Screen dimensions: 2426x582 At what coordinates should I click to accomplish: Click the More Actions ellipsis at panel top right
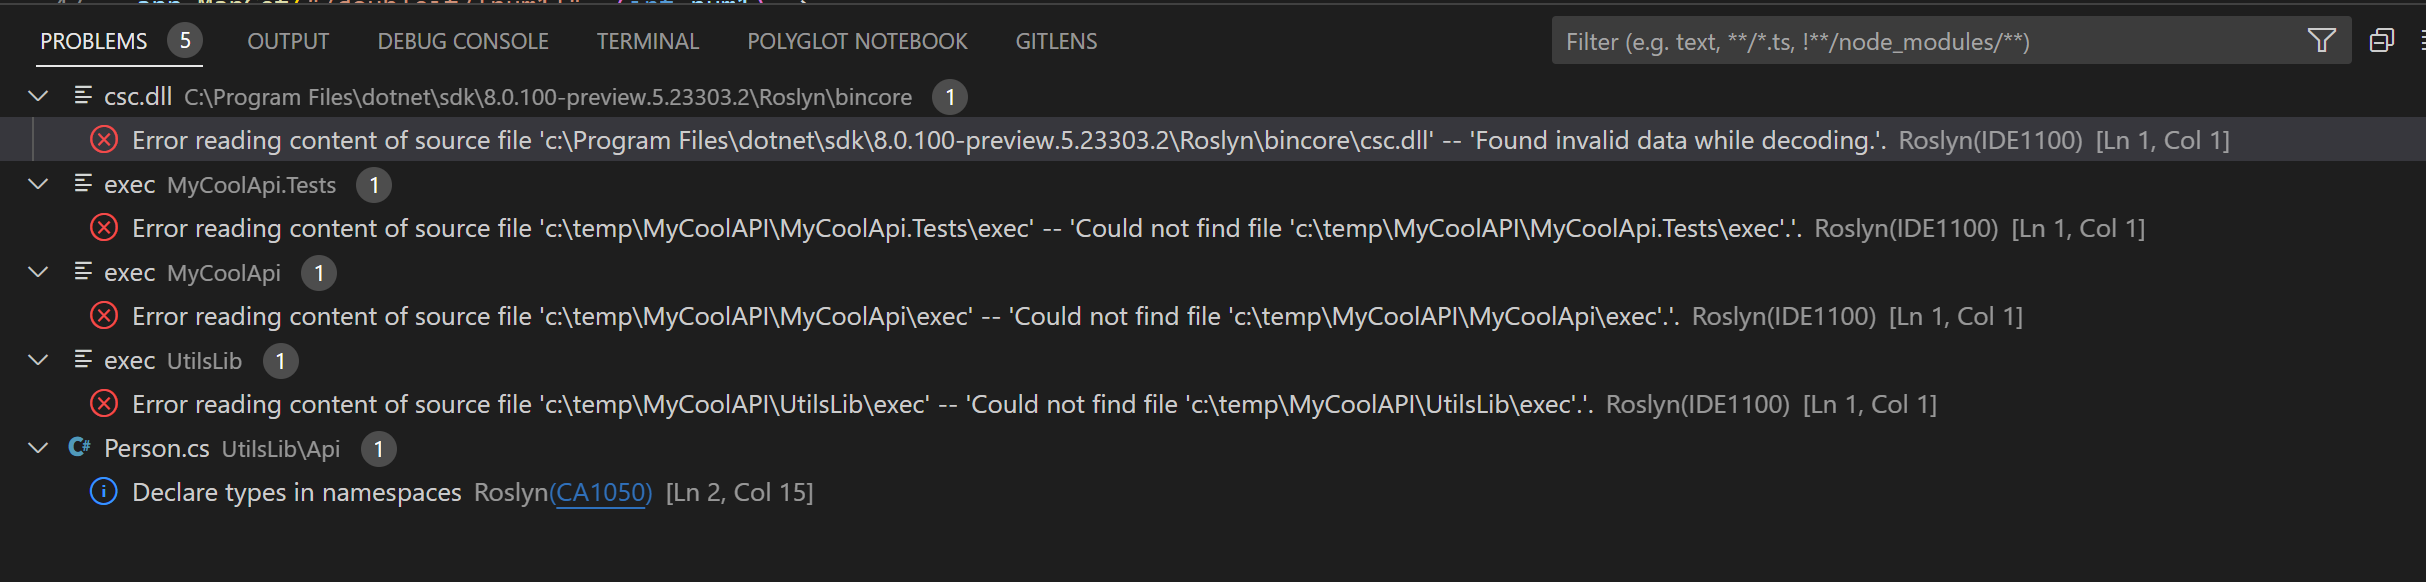click(x=2422, y=40)
